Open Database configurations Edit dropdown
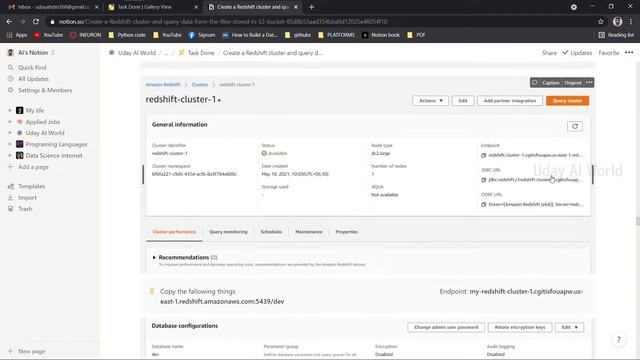Screen dimensions: 640x360 point(569,327)
